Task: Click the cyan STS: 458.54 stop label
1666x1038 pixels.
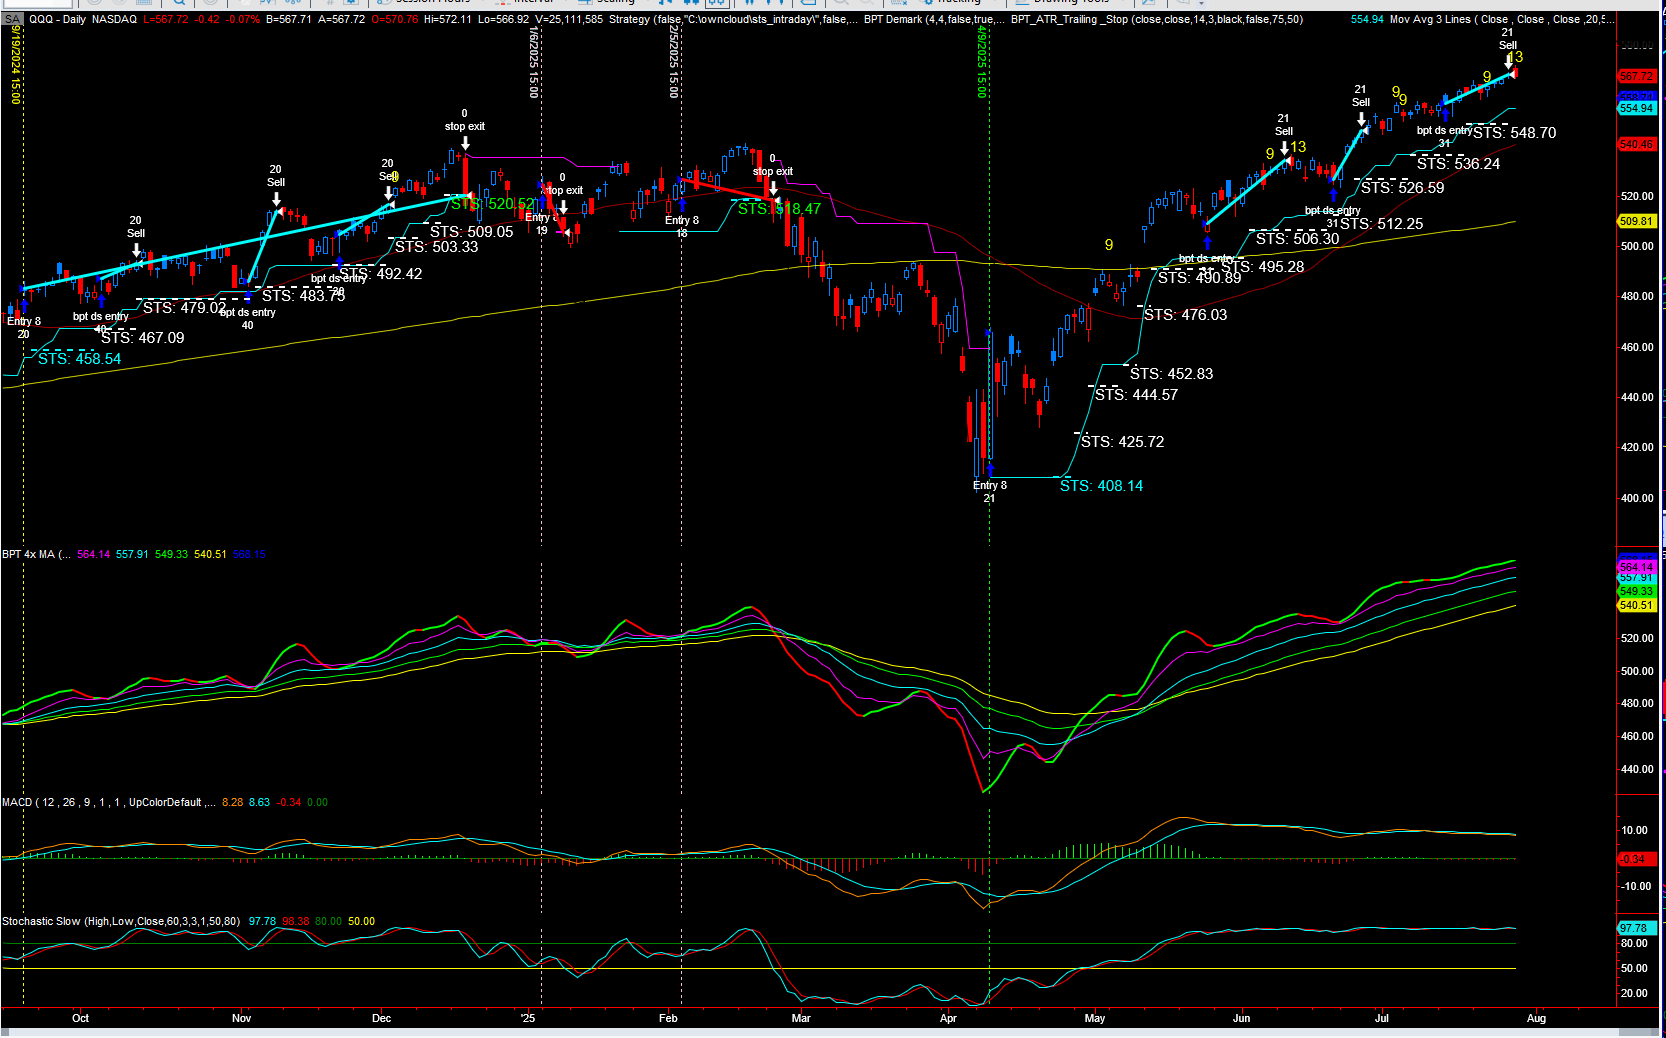Action: click(x=79, y=359)
